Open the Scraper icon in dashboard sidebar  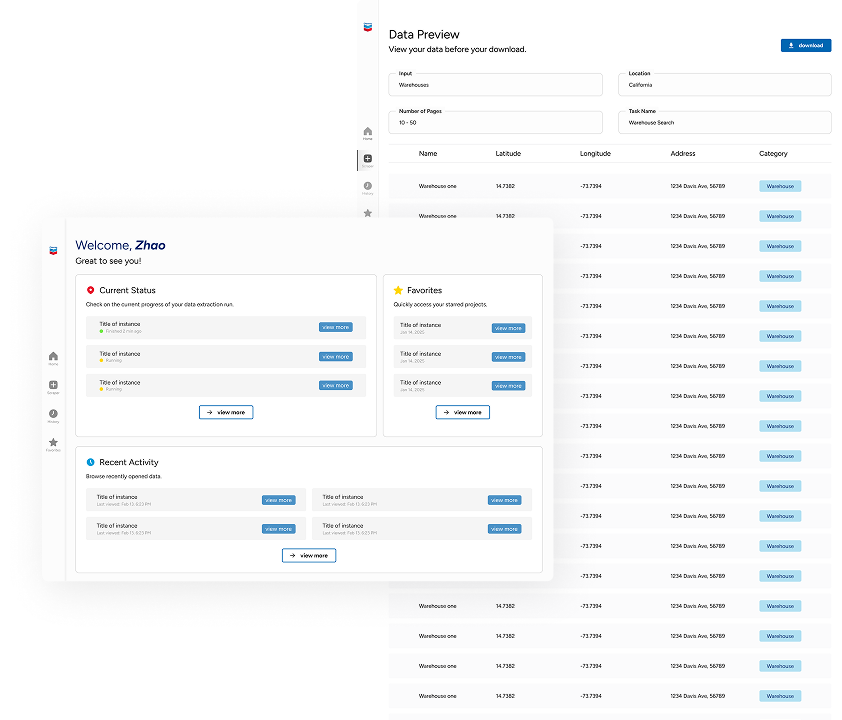(53, 386)
